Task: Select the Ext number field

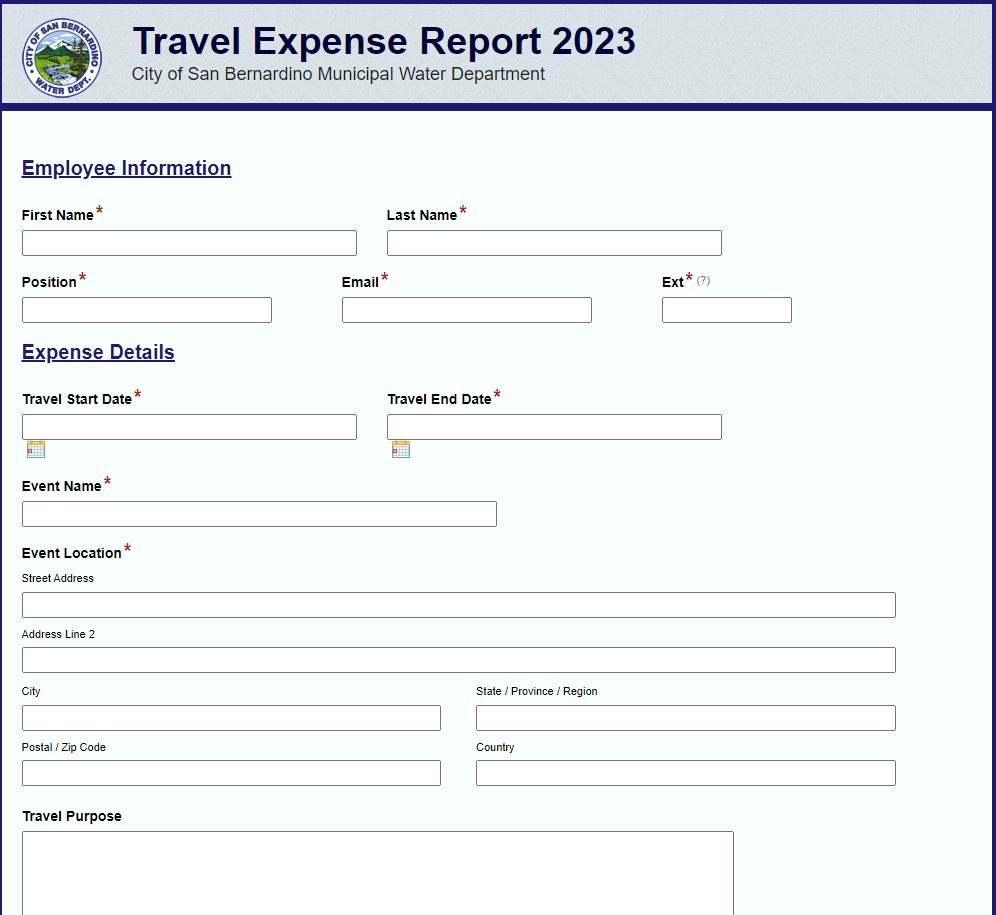Action: [726, 310]
